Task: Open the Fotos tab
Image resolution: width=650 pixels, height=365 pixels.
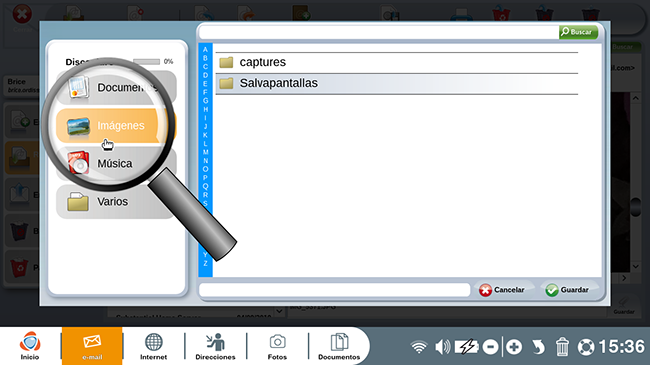Action: 277,346
